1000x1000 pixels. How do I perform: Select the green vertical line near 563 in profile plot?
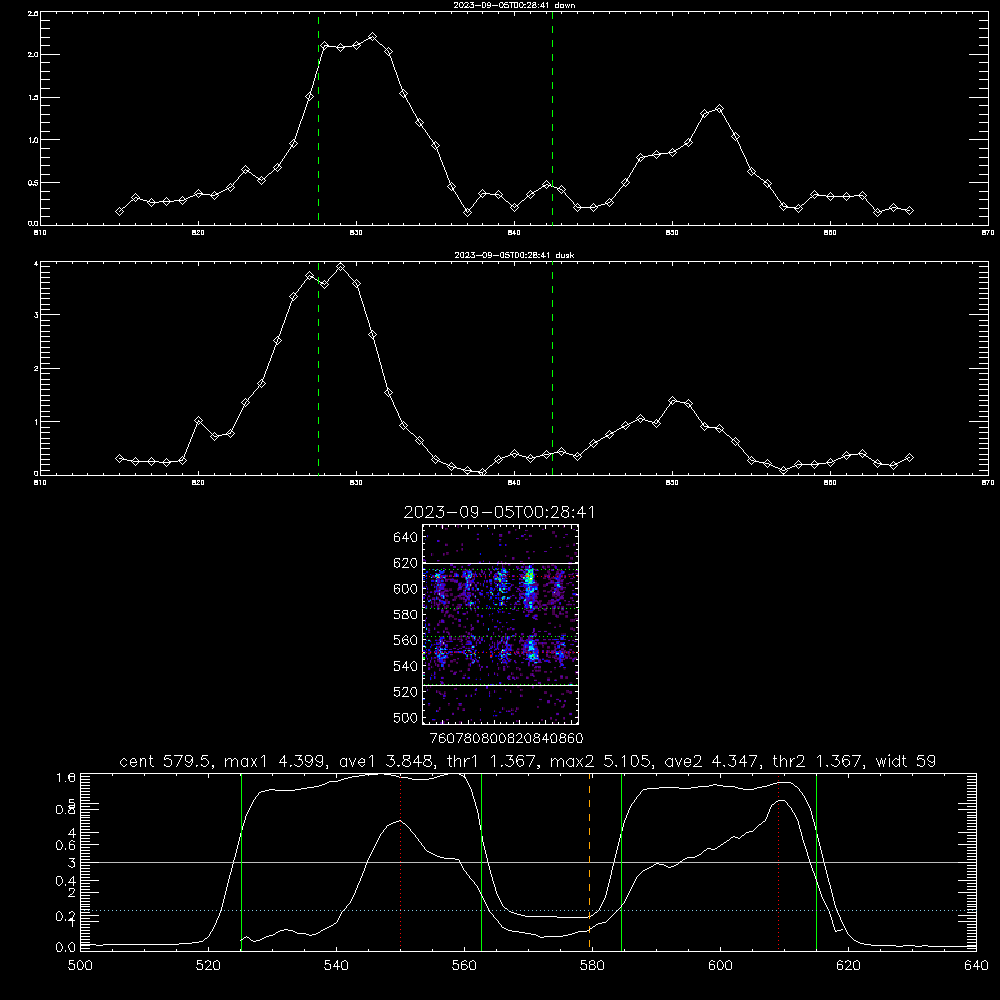tap(482, 862)
